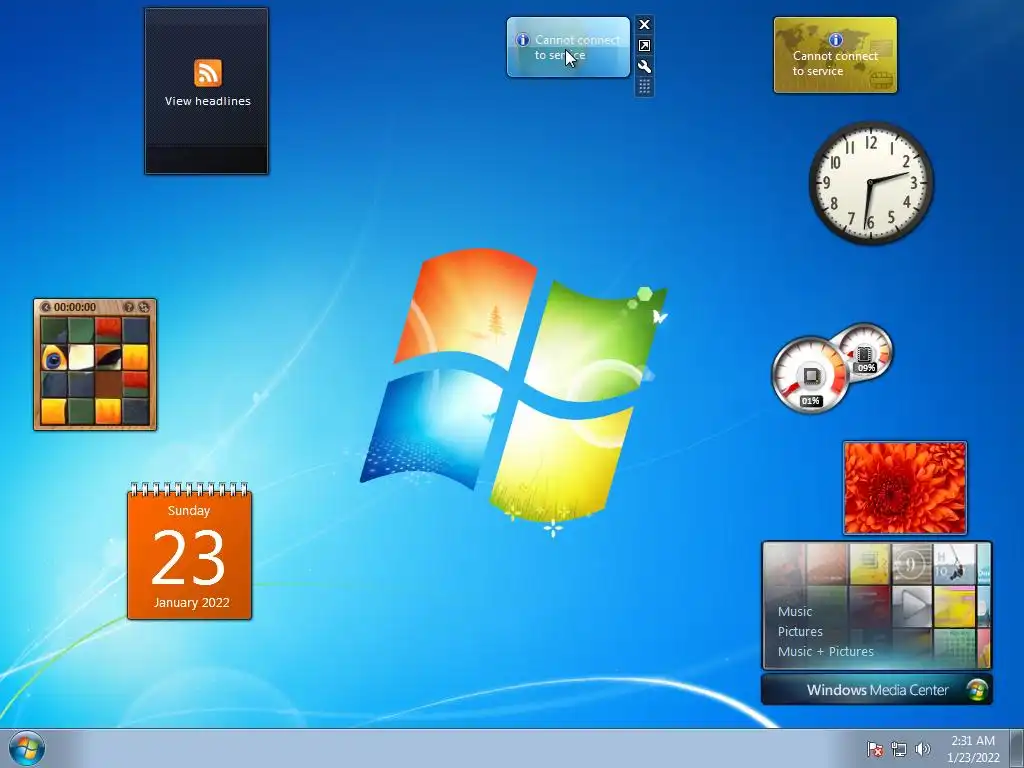This screenshot has width=1024, height=768.
Task: Select the "Cannot connect to service" currency message
Action: [835, 63]
